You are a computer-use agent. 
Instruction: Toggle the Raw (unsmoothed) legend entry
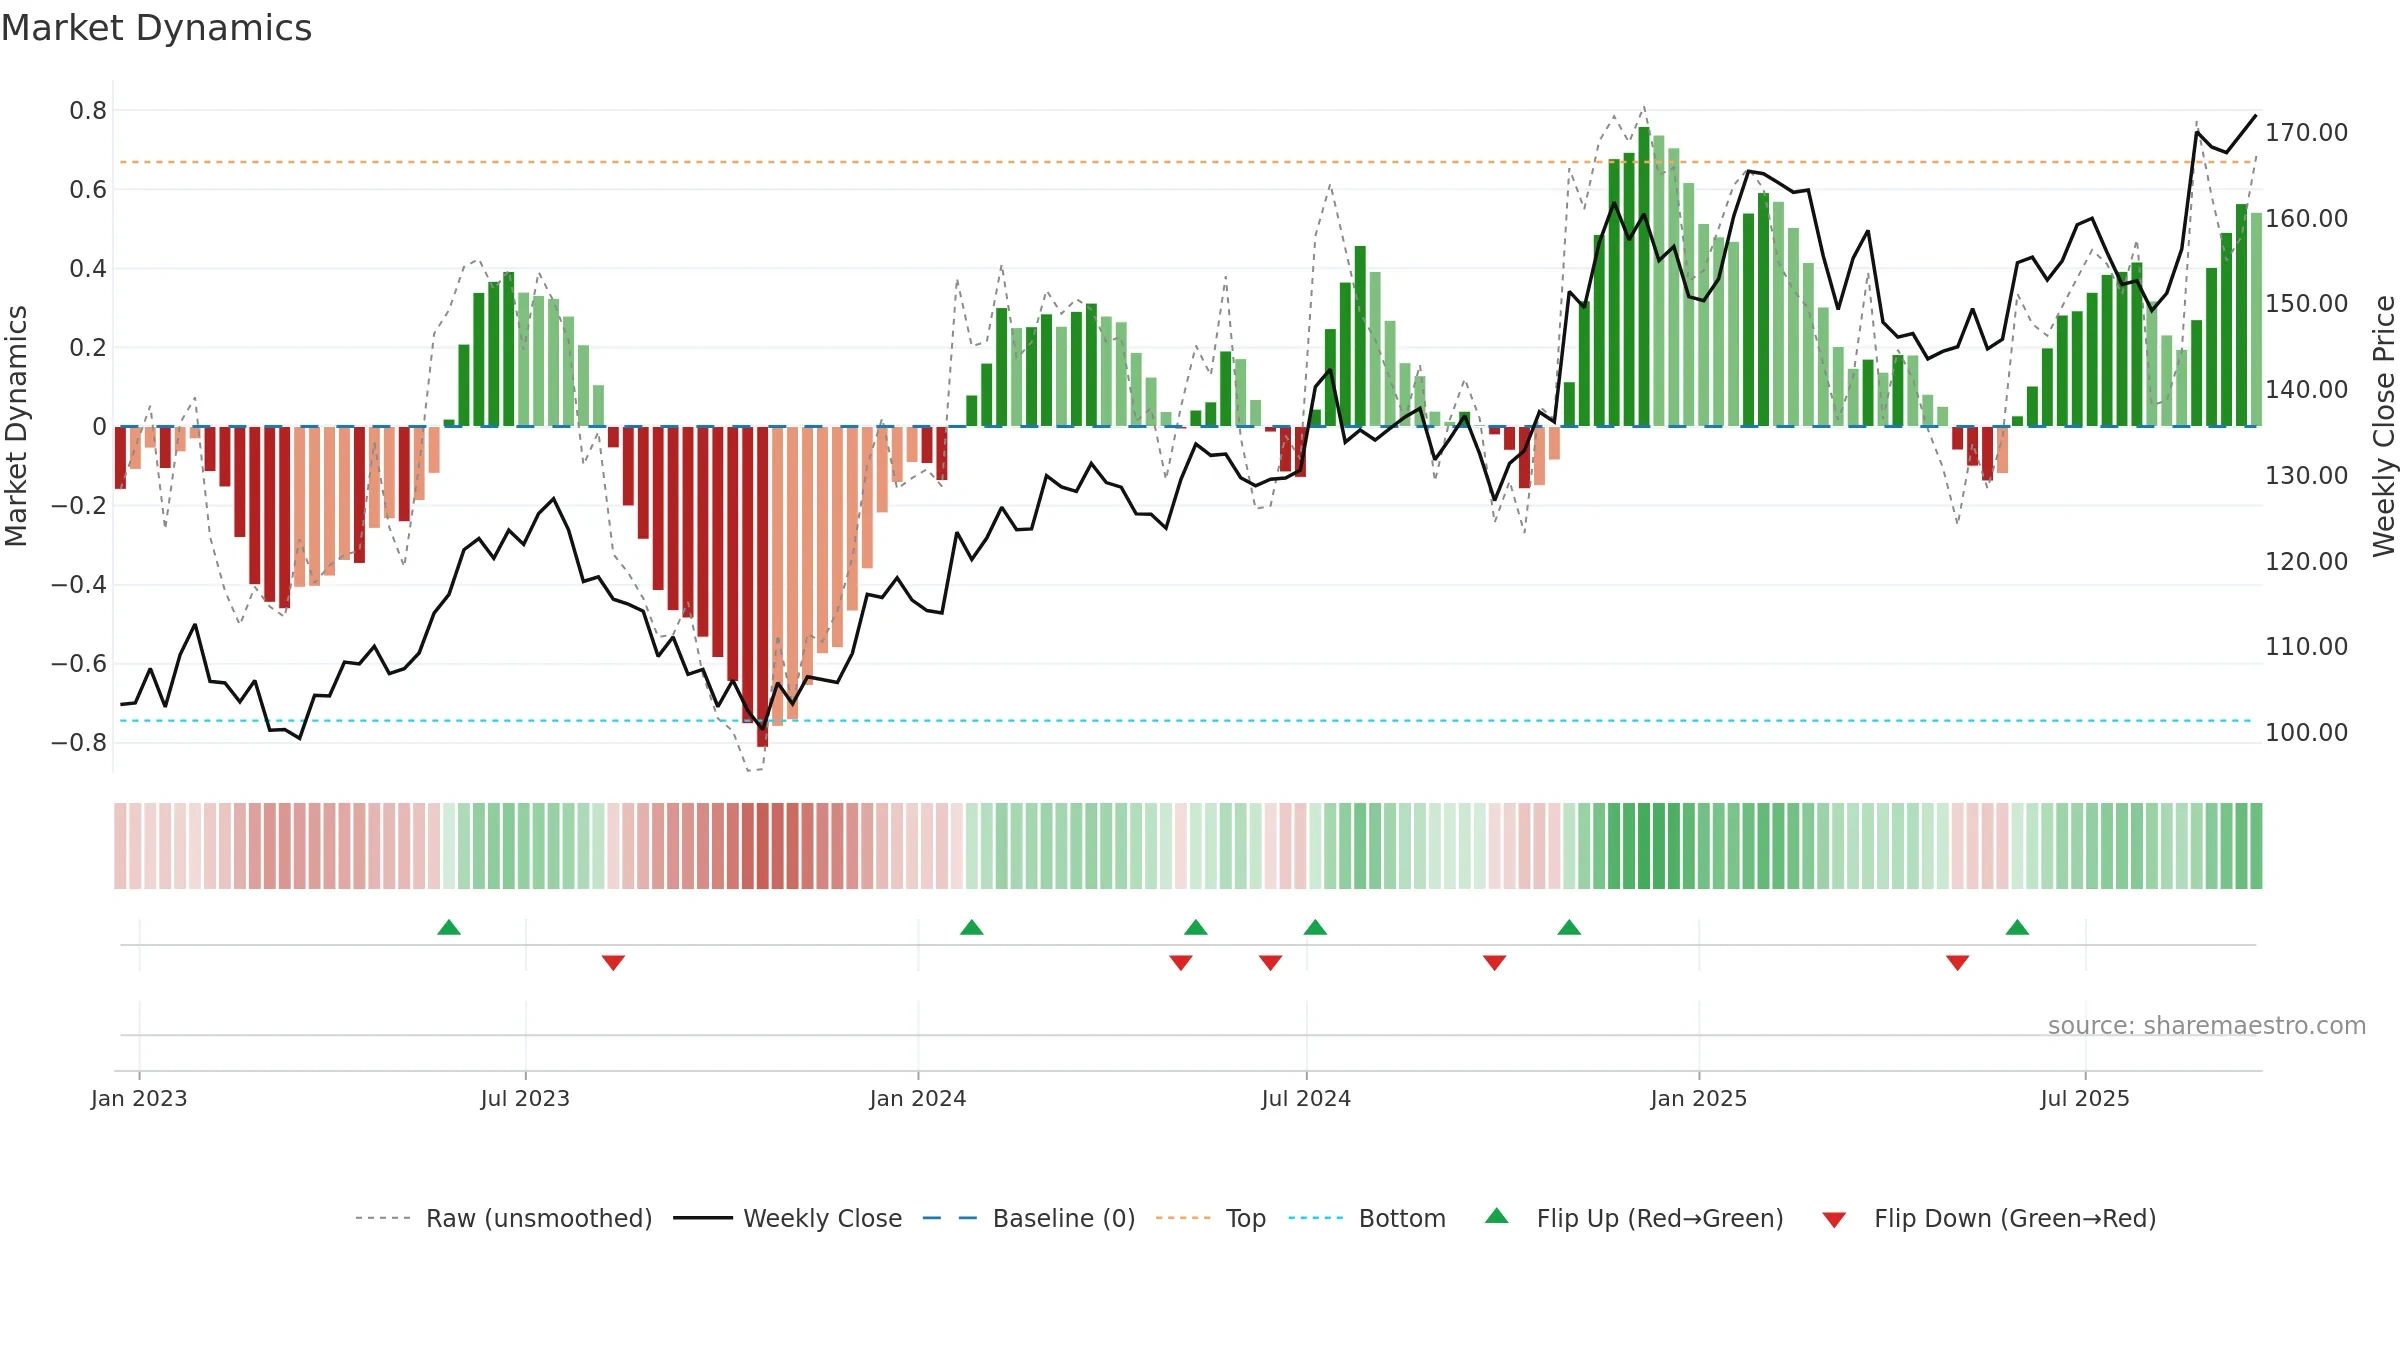pyautogui.click(x=503, y=1218)
